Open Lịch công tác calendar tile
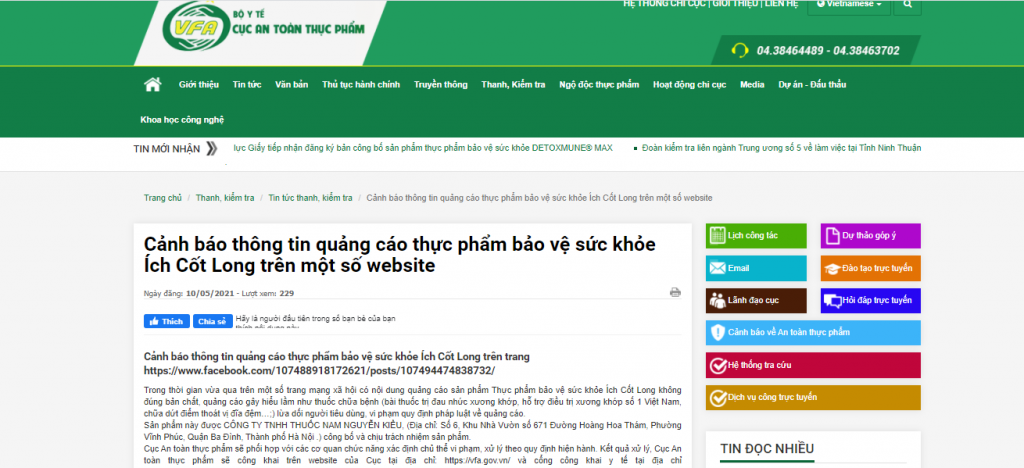The image size is (1024, 468). pyautogui.click(x=756, y=236)
